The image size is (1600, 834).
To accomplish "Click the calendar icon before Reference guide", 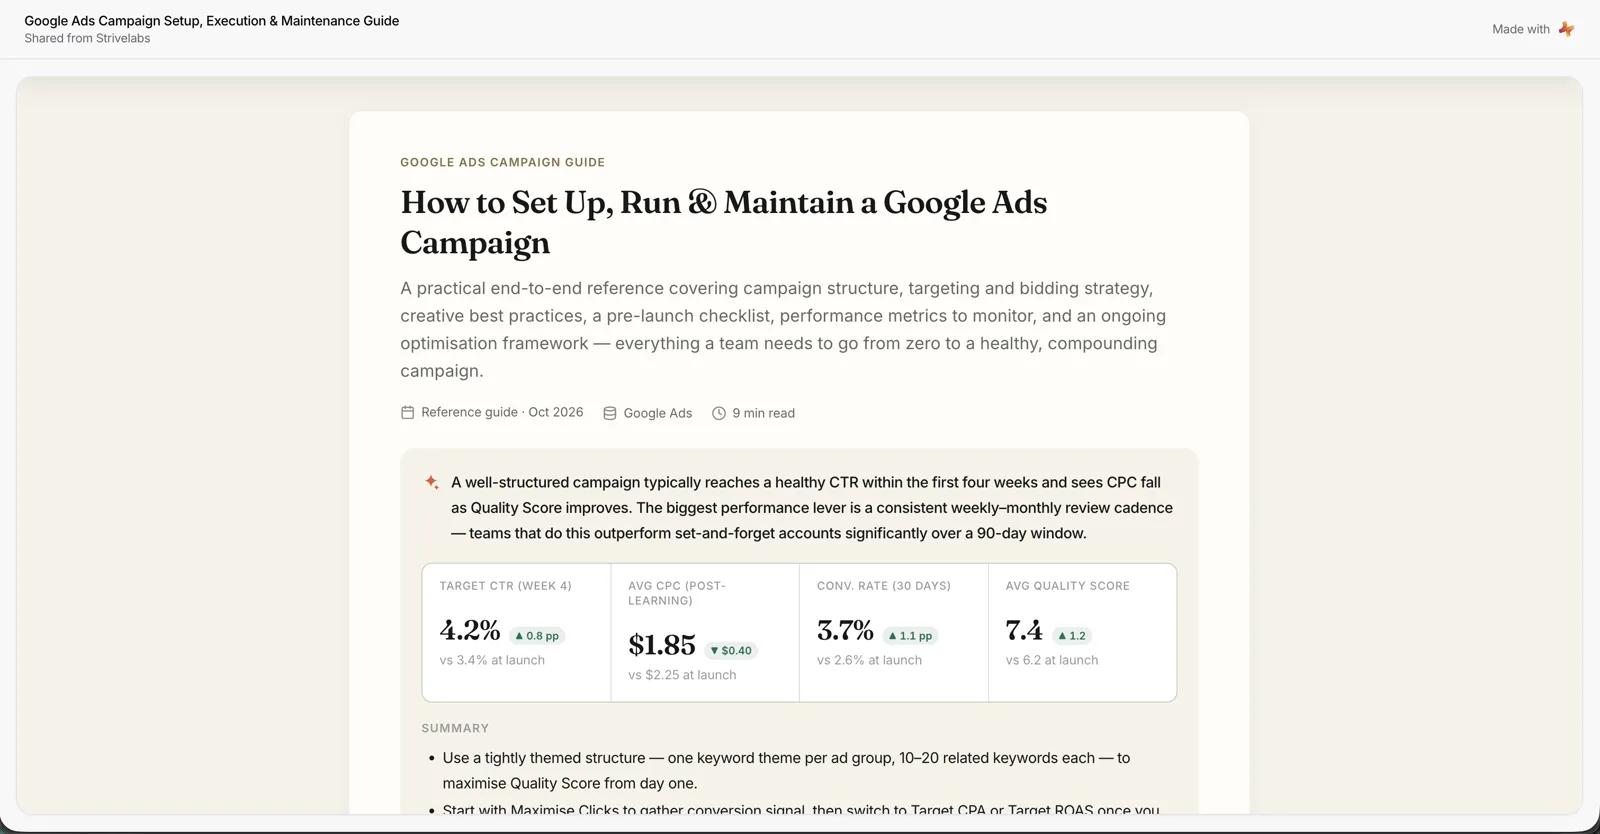I will (x=407, y=412).
